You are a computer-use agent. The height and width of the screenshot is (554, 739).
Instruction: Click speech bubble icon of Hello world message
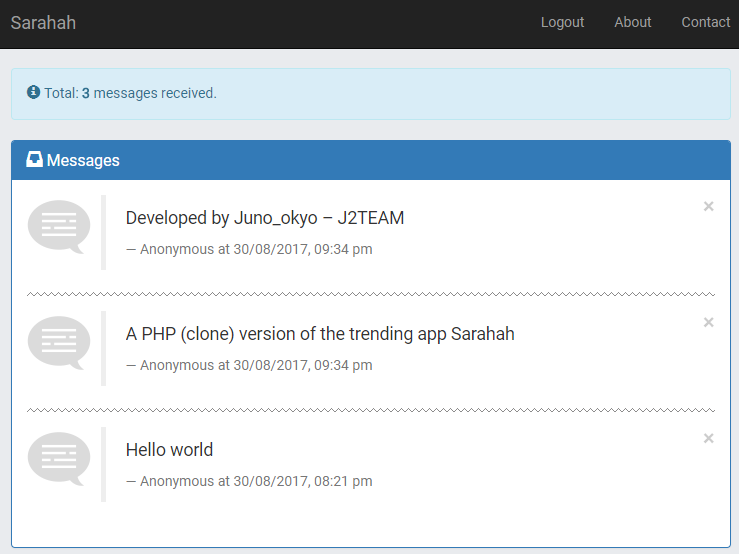[59, 459]
